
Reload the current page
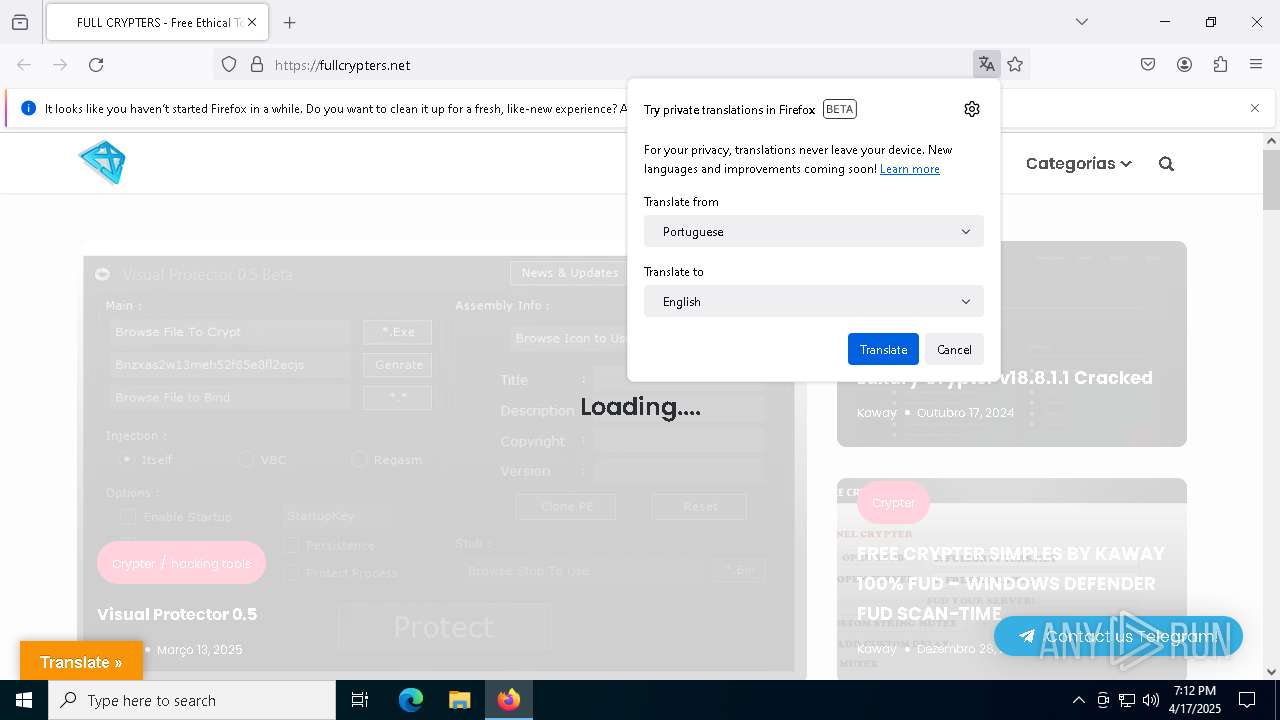coord(96,65)
